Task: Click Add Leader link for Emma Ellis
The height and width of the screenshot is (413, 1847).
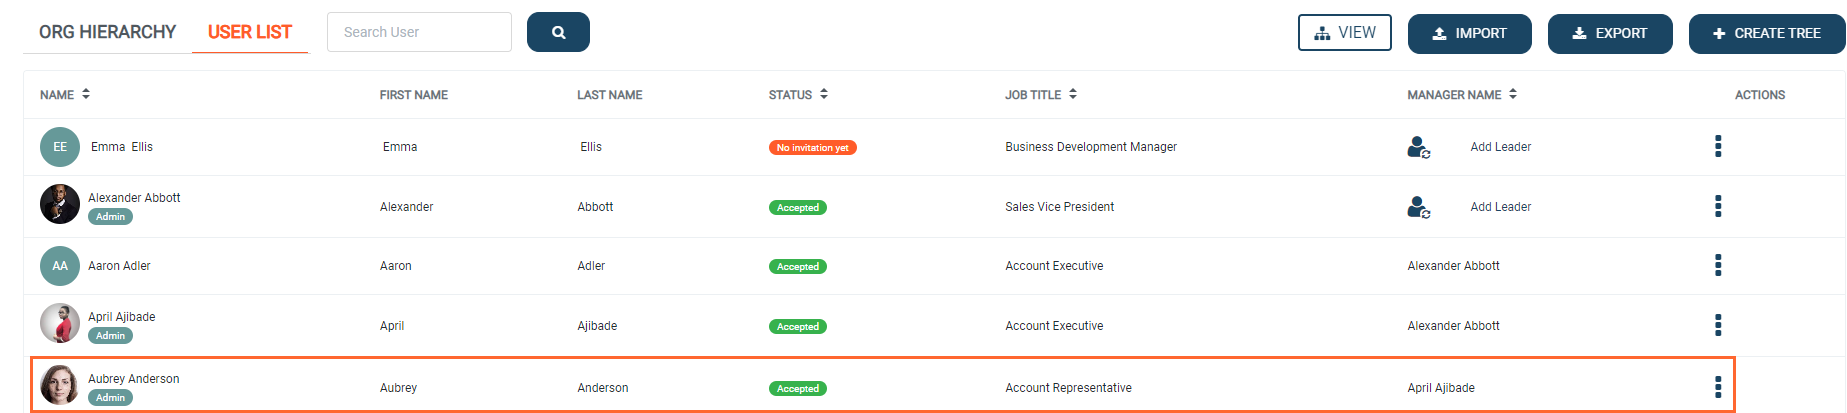Action: click(1500, 147)
